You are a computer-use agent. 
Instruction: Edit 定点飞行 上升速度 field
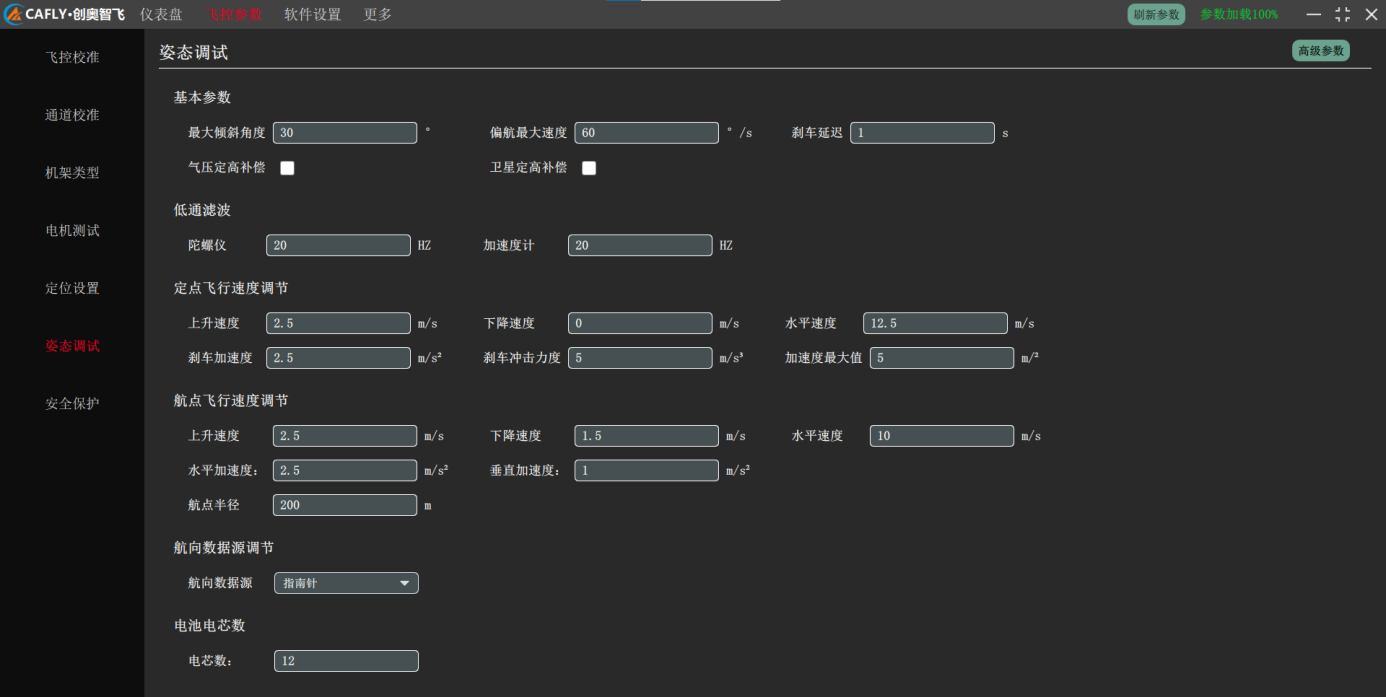339,323
